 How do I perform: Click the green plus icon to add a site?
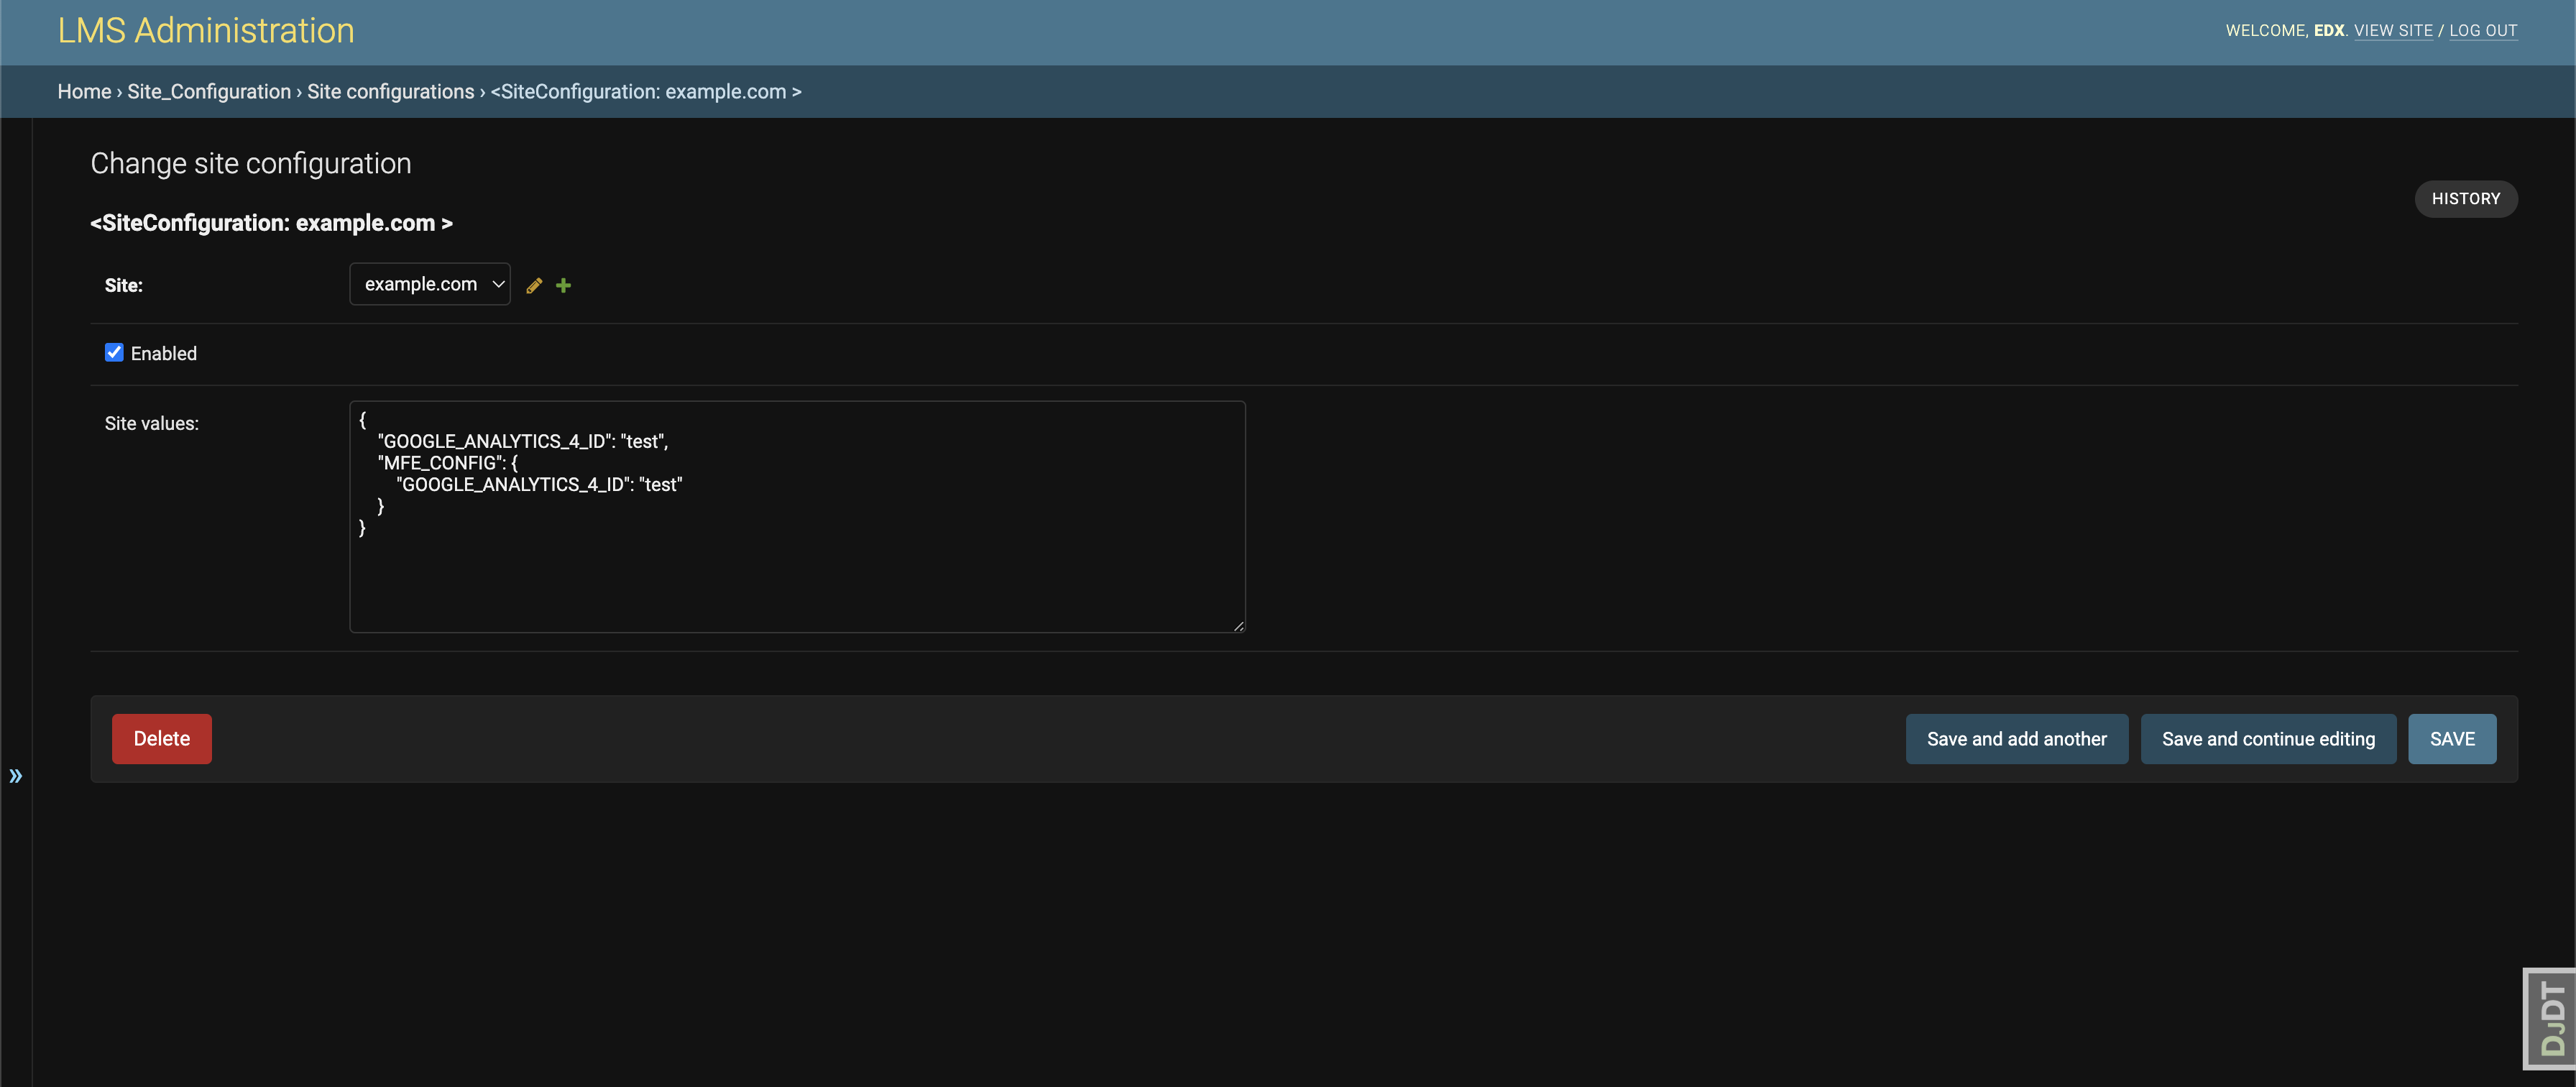pos(563,285)
